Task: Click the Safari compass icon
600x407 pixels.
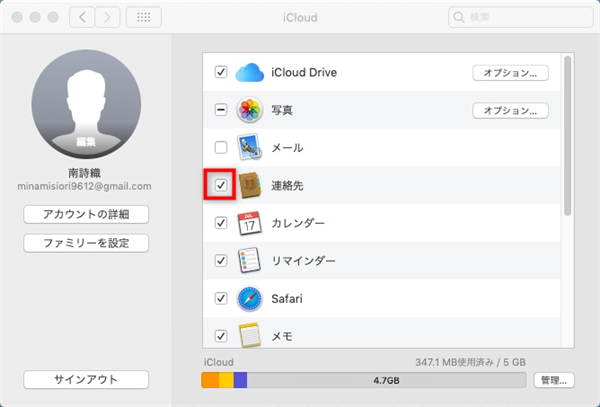Action: pos(249,298)
